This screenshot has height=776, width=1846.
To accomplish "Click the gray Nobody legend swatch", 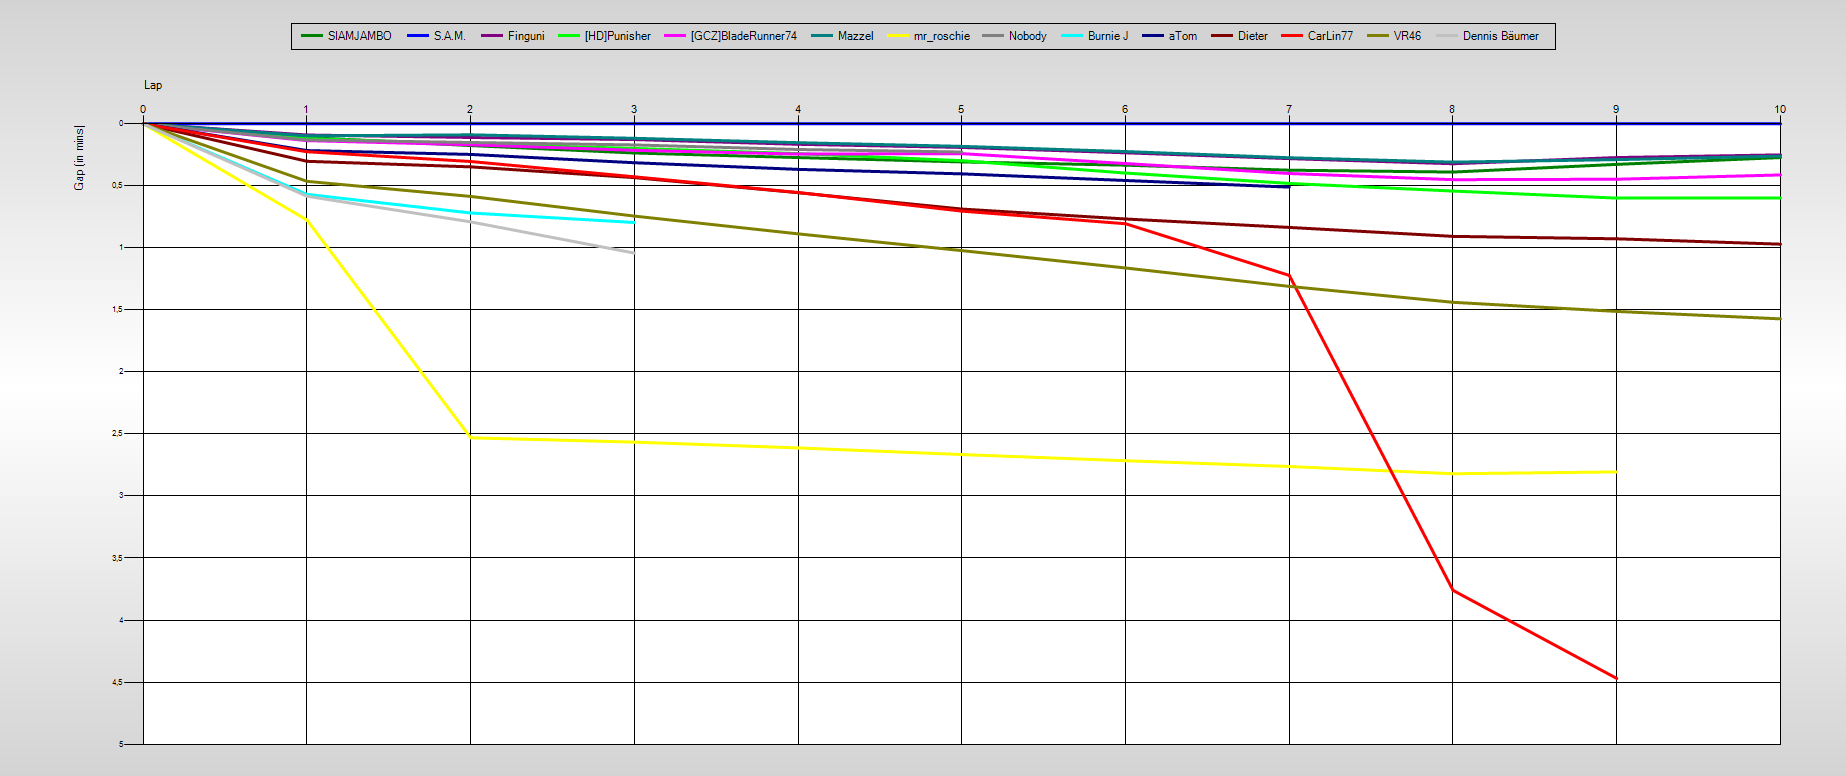I will coord(993,36).
